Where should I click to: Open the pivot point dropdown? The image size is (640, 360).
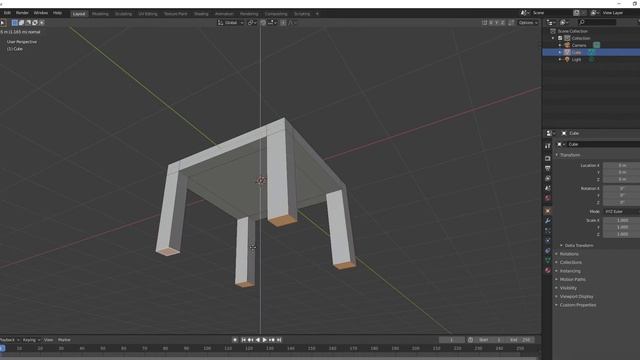[x=252, y=22]
